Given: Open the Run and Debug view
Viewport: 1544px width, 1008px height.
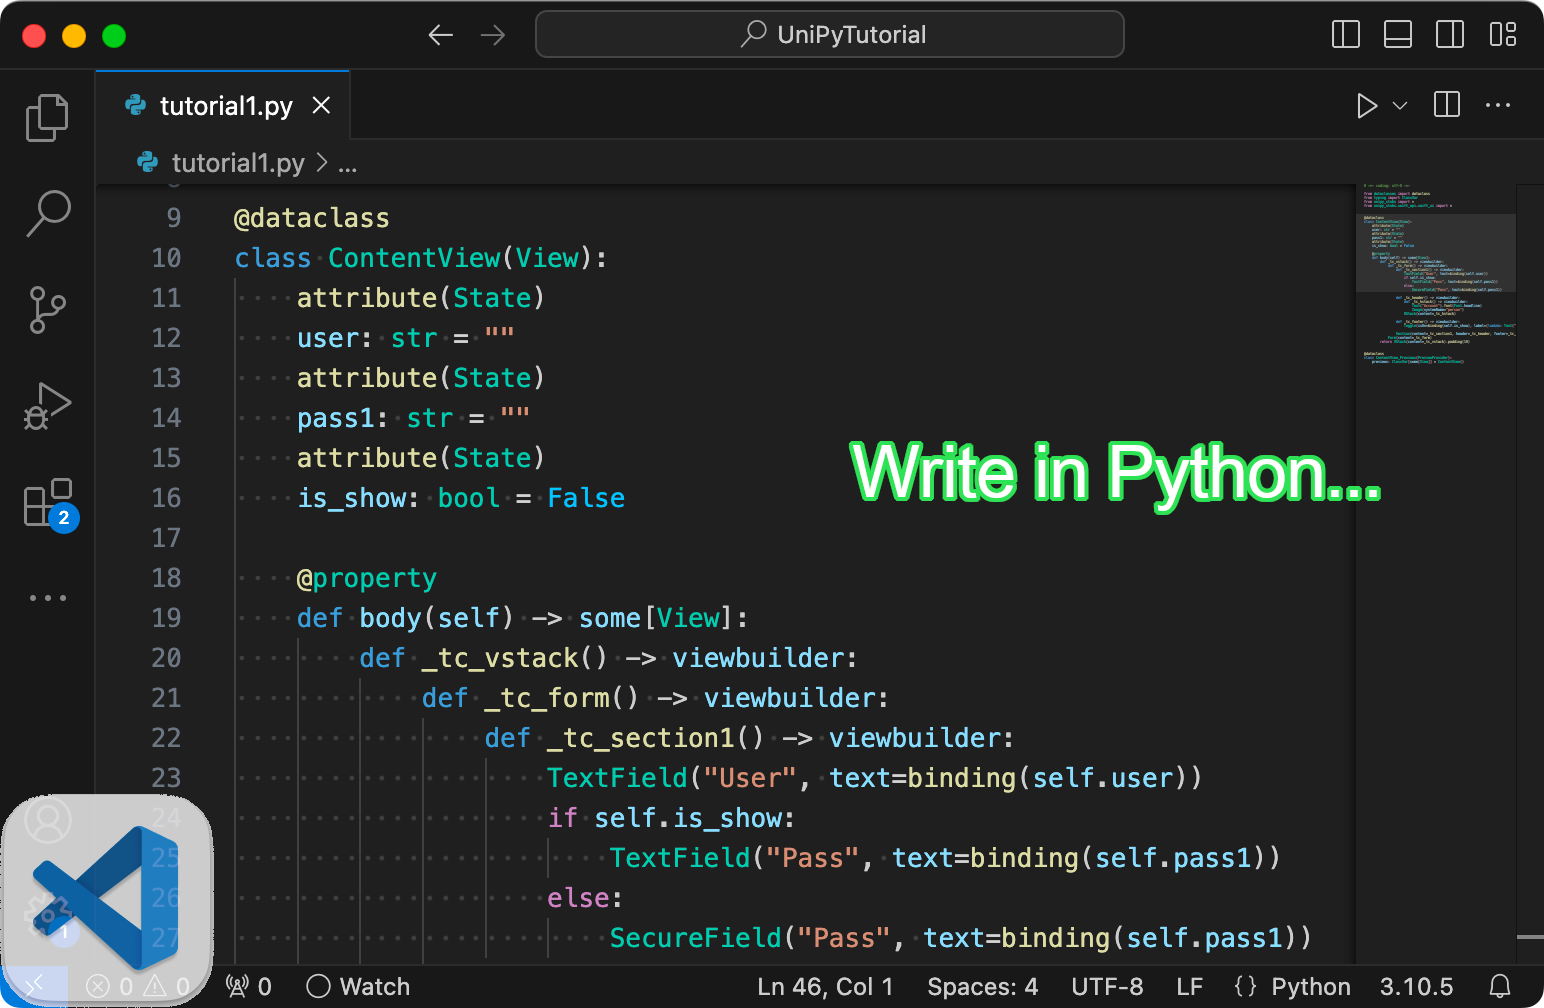Looking at the screenshot, I should (47, 405).
